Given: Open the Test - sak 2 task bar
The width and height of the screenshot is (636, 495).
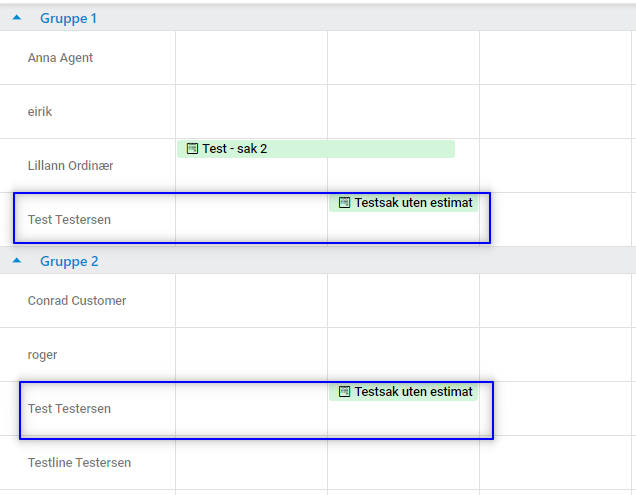Looking at the screenshot, I should click(316, 149).
